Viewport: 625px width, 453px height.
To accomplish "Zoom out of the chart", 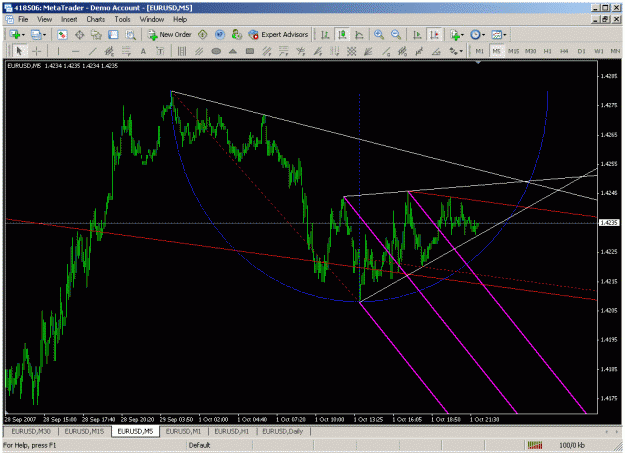I will (396, 35).
